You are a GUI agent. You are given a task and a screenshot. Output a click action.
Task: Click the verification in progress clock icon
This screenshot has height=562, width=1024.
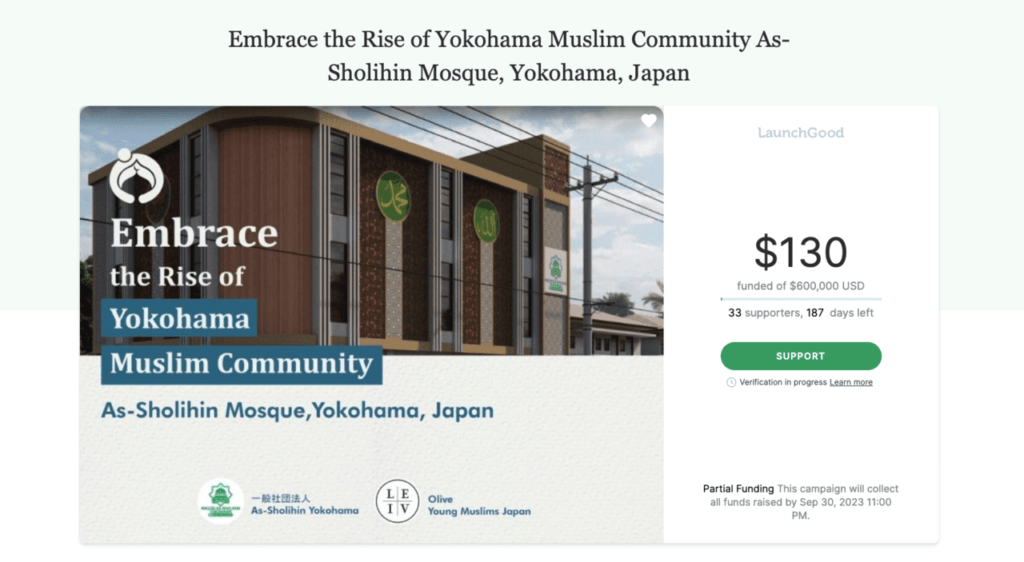[x=731, y=382]
